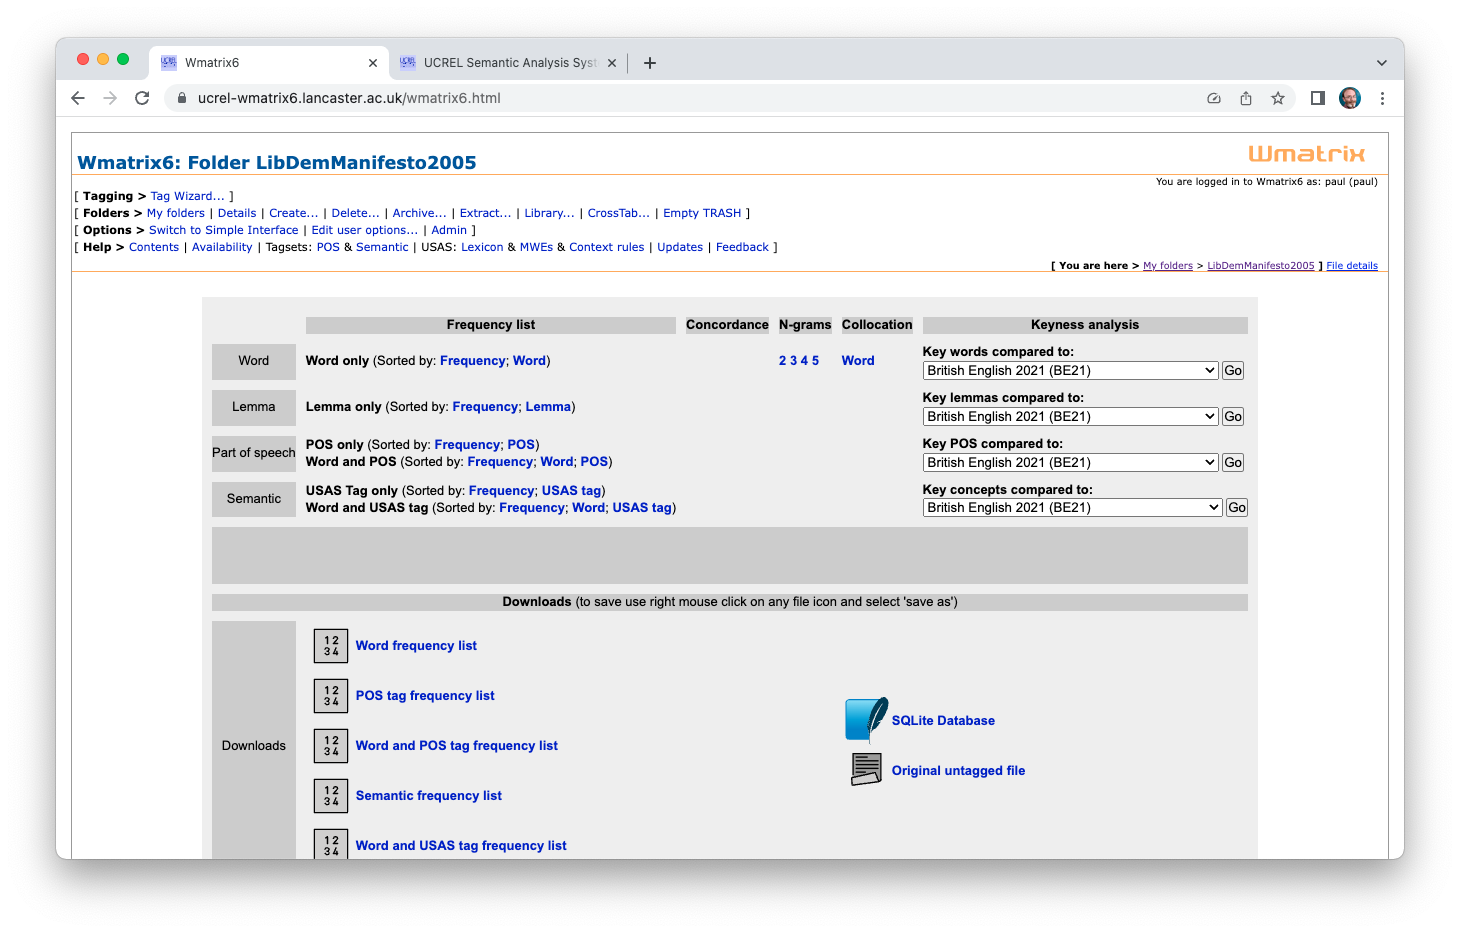
Task: Click the SQLite Database feather icon
Action: (x=866, y=720)
